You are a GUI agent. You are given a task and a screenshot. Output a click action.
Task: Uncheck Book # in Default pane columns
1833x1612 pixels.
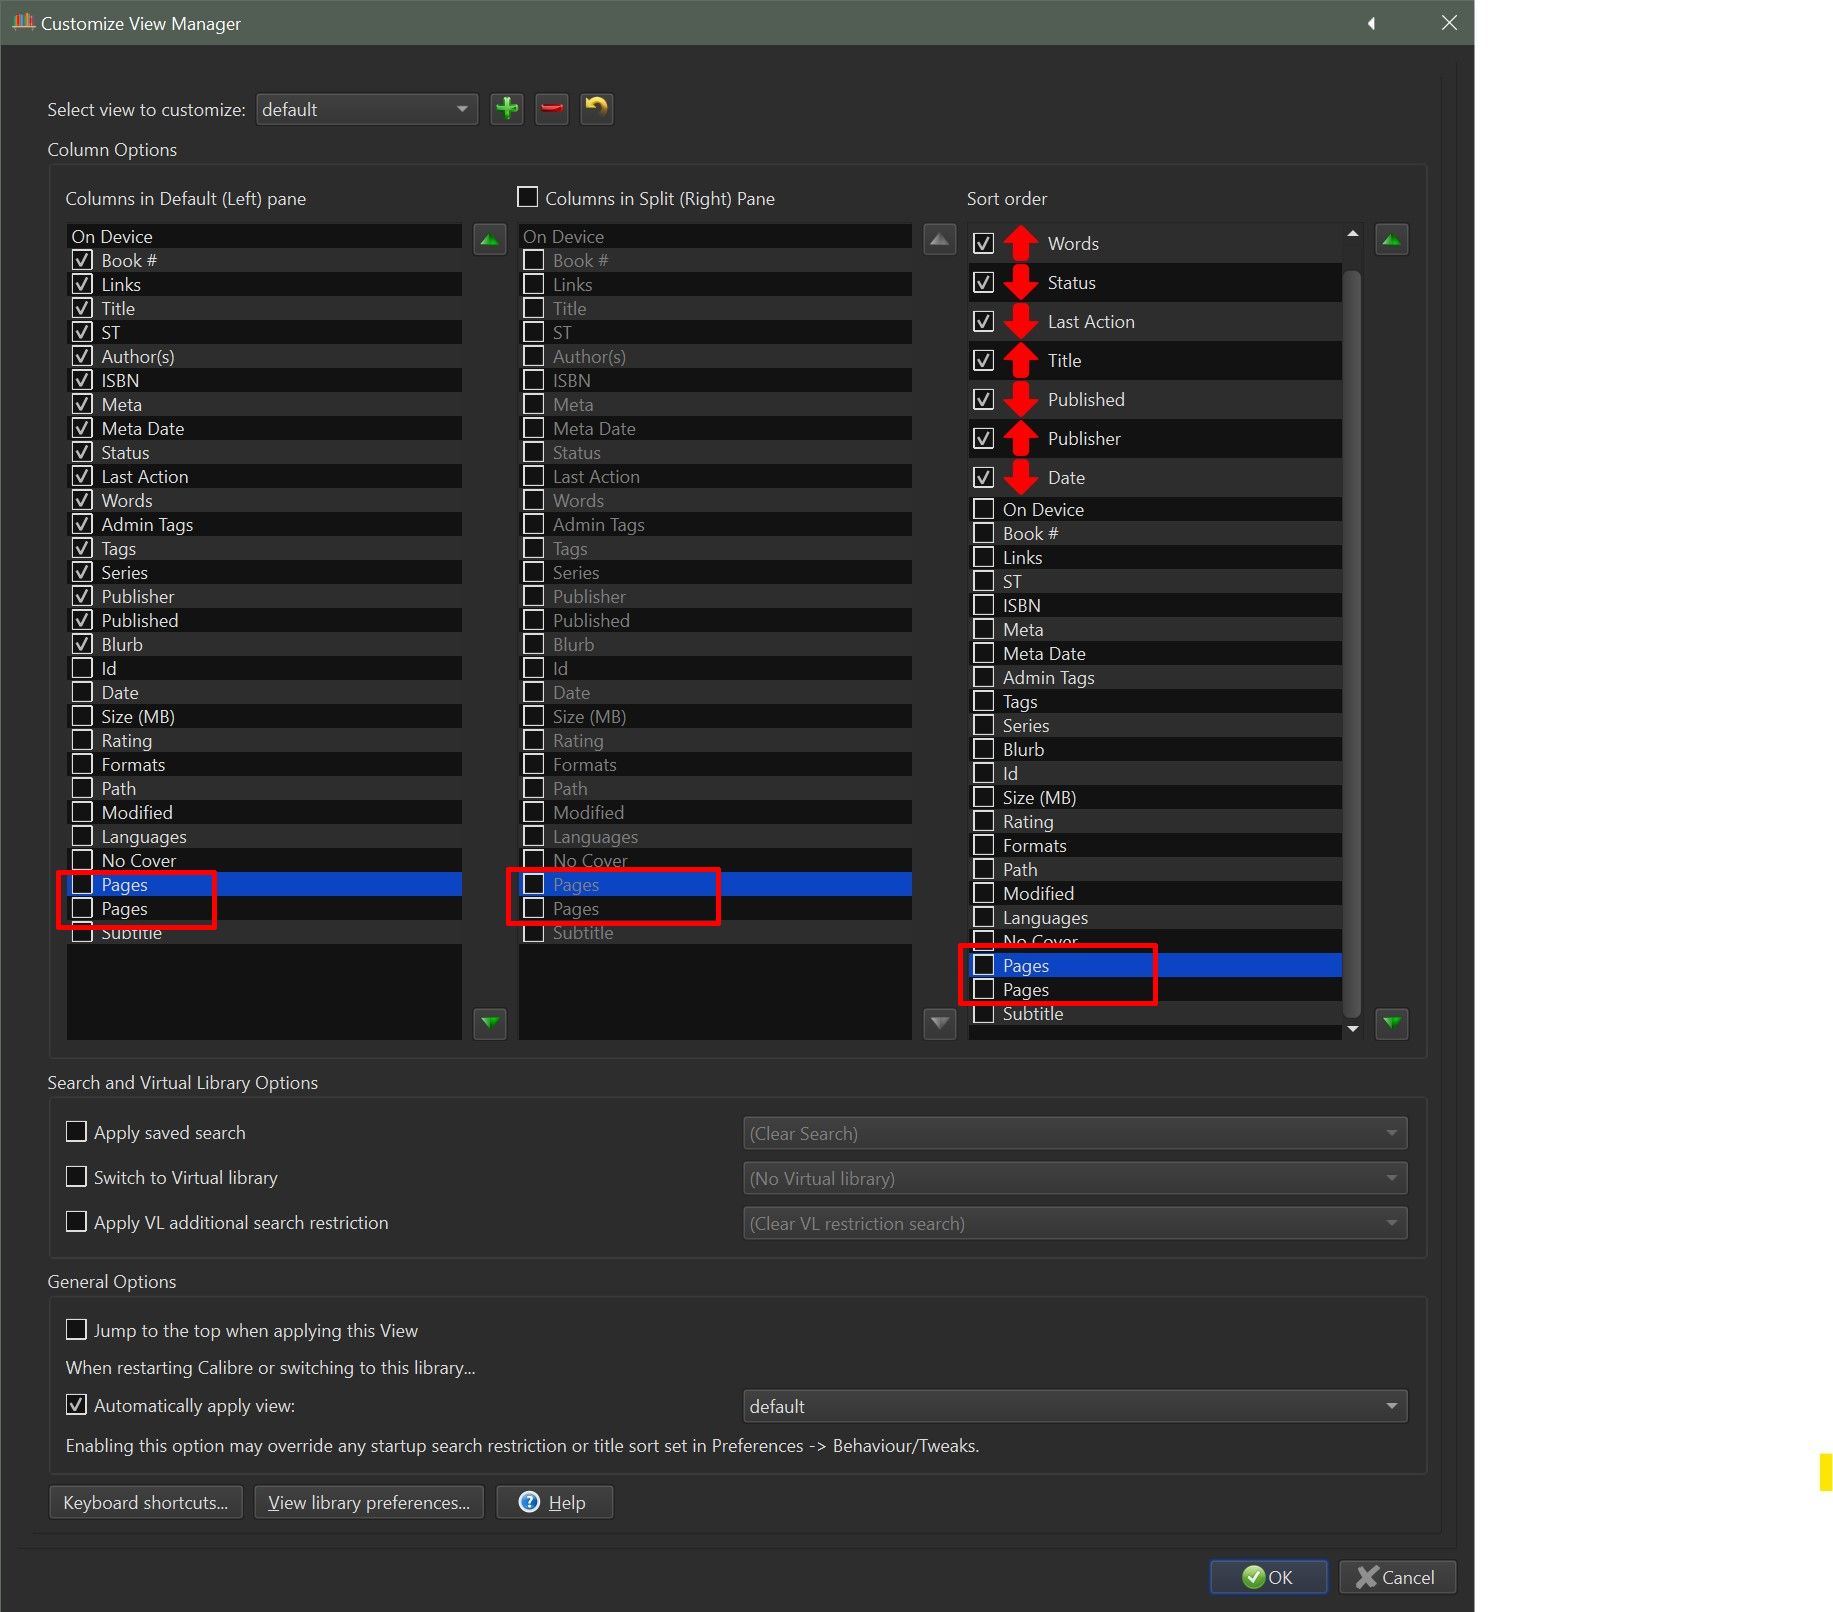click(x=83, y=260)
